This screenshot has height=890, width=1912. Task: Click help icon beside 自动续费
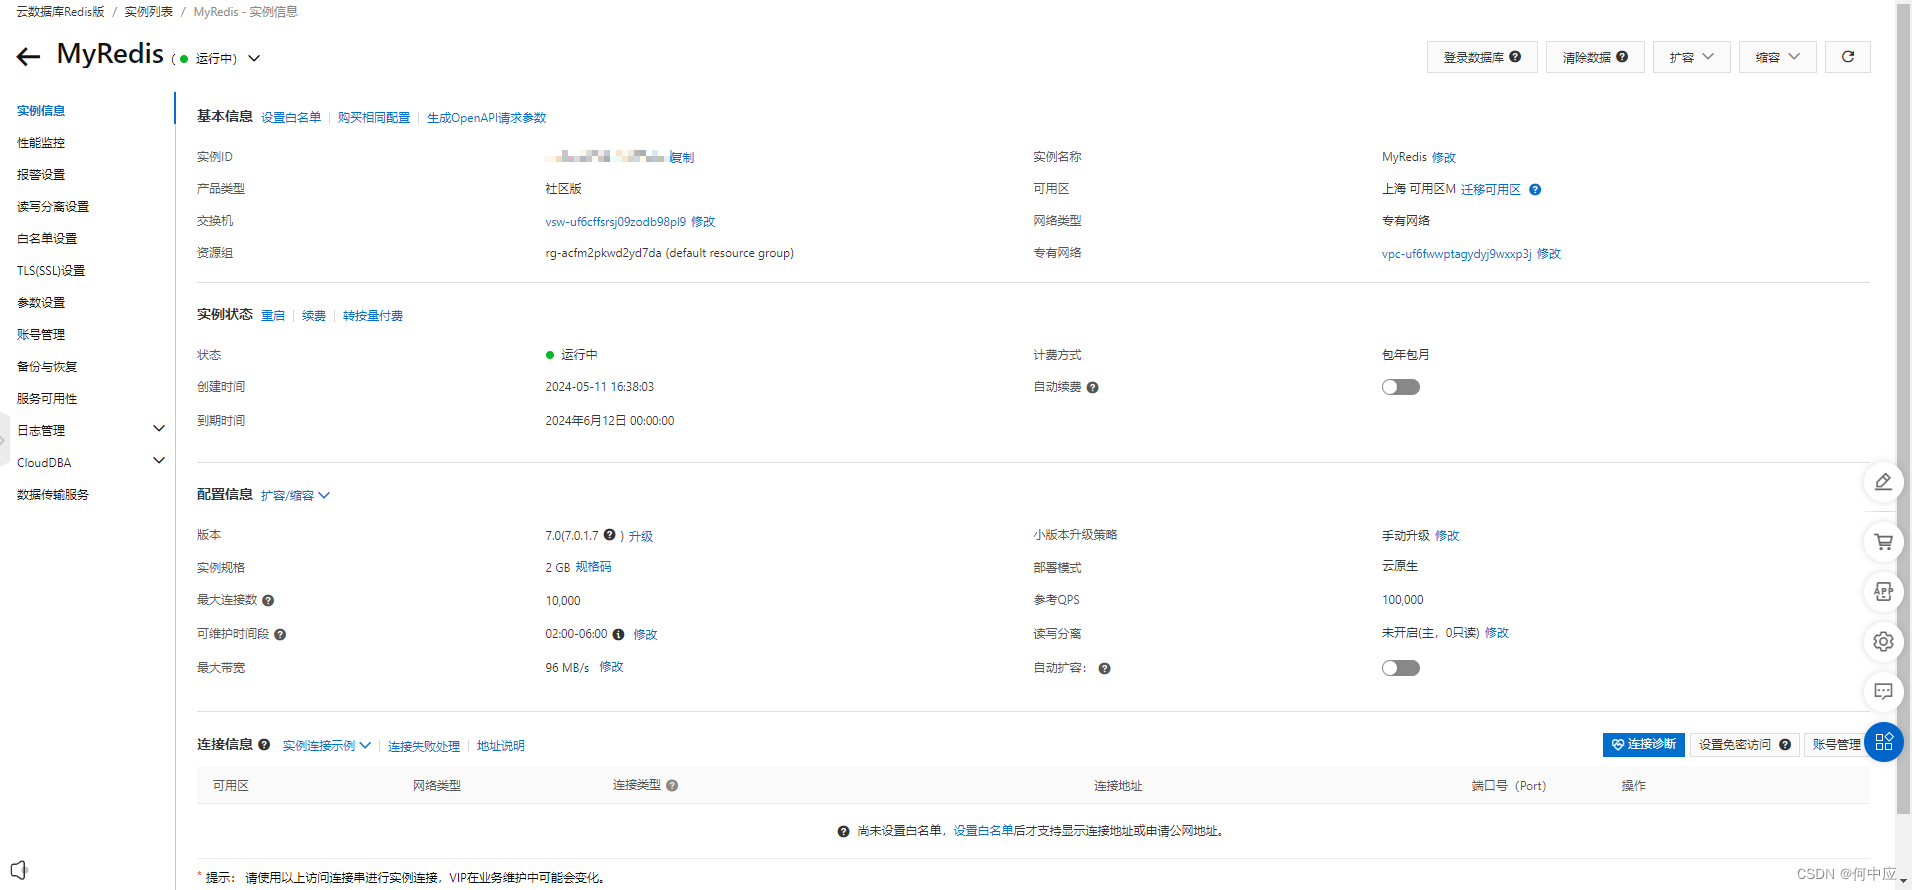click(x=1092, y=388)
